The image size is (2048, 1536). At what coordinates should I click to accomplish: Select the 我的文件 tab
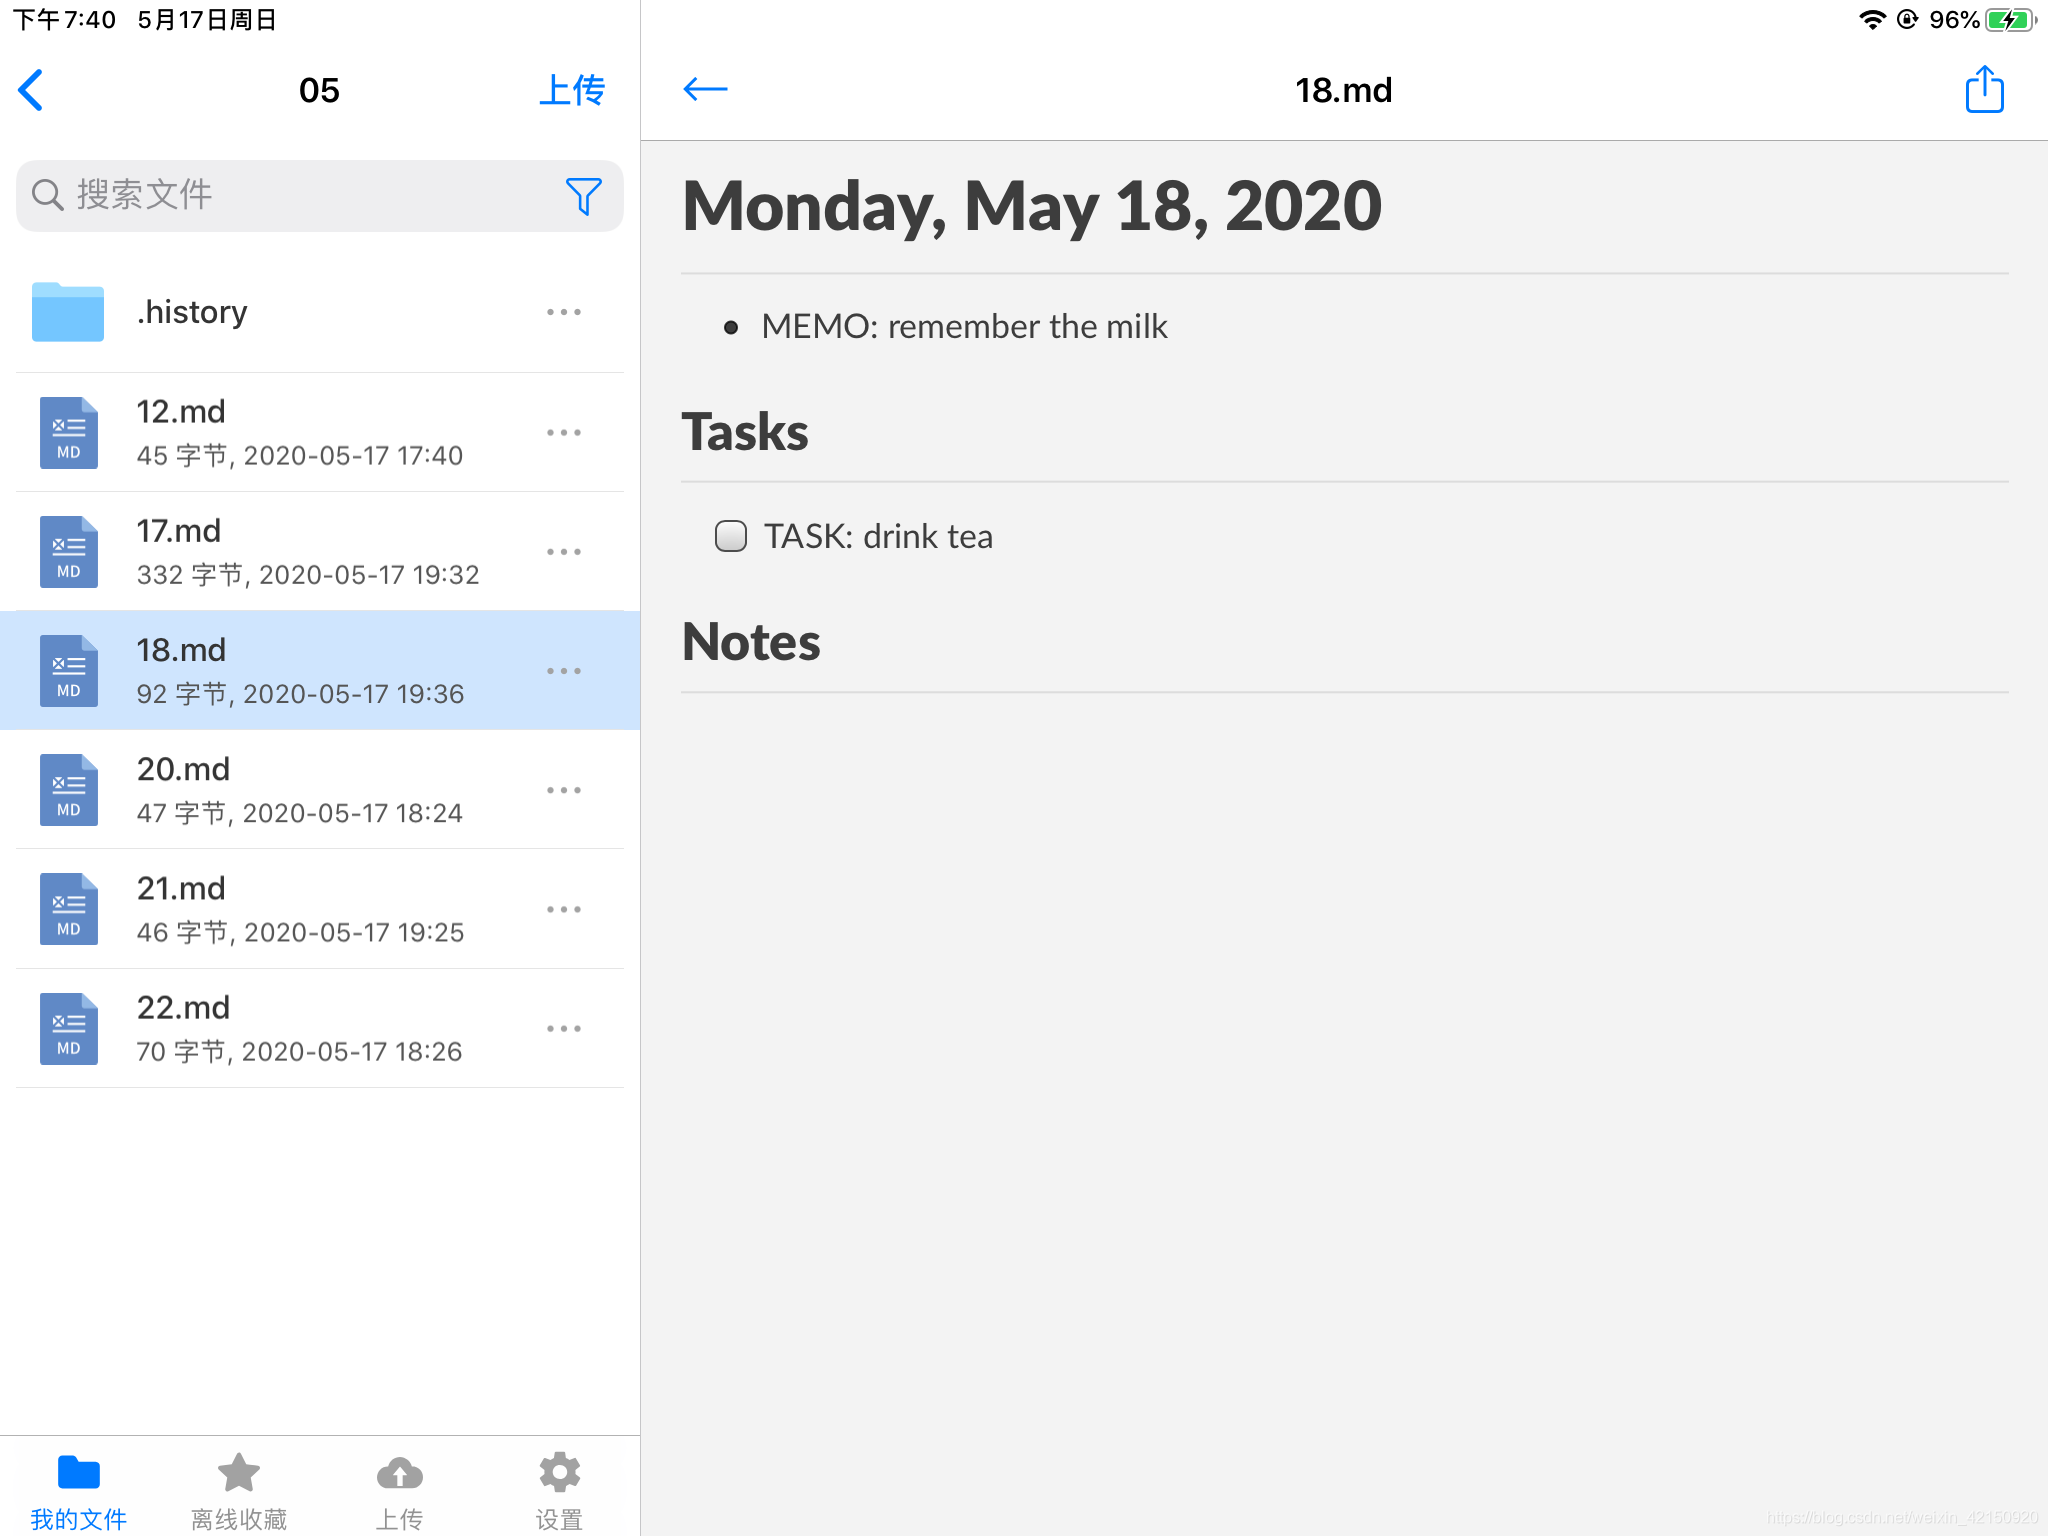click(x=79, y=1490)
